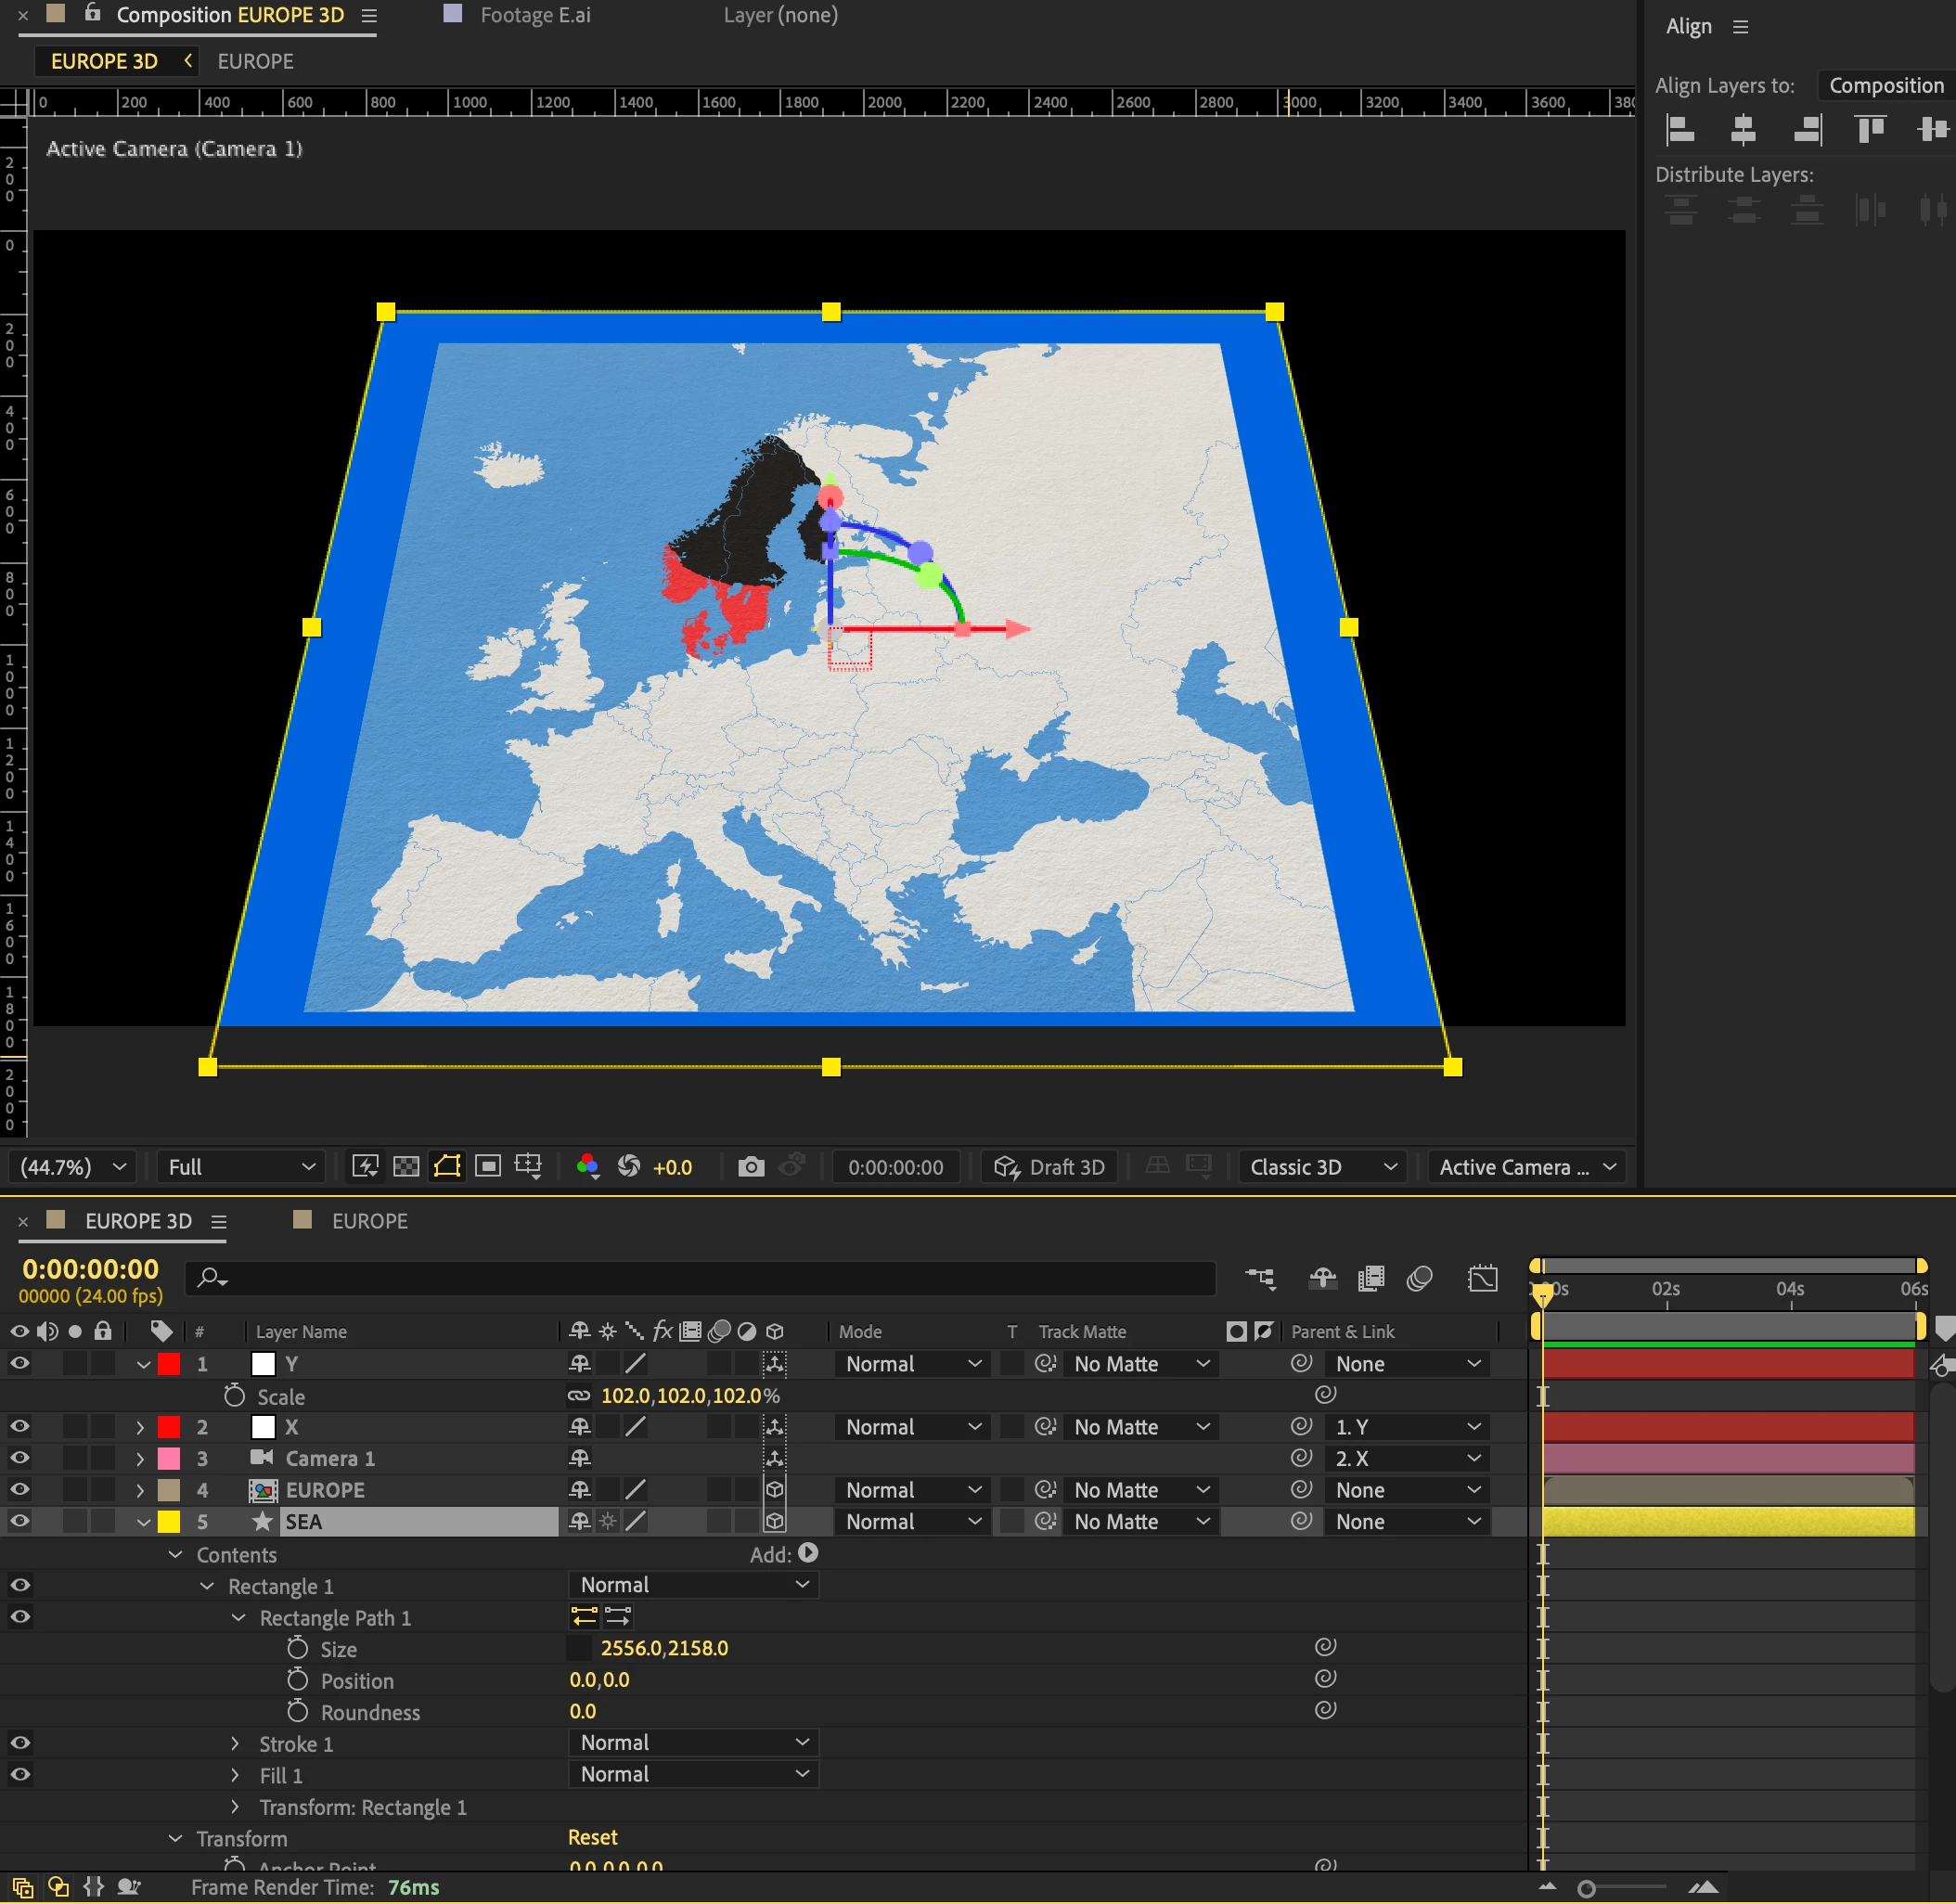The height and width of the screenshot is (1904, 1956).
Task: Open the Graph Editor icon
Action: click(1482, 1278)
